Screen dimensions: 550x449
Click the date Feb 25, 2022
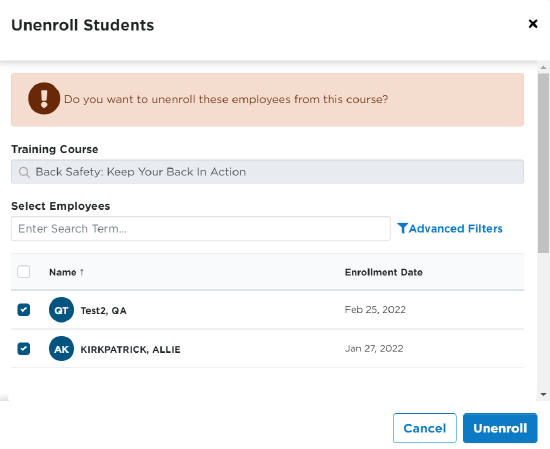(x=375, y=310)
